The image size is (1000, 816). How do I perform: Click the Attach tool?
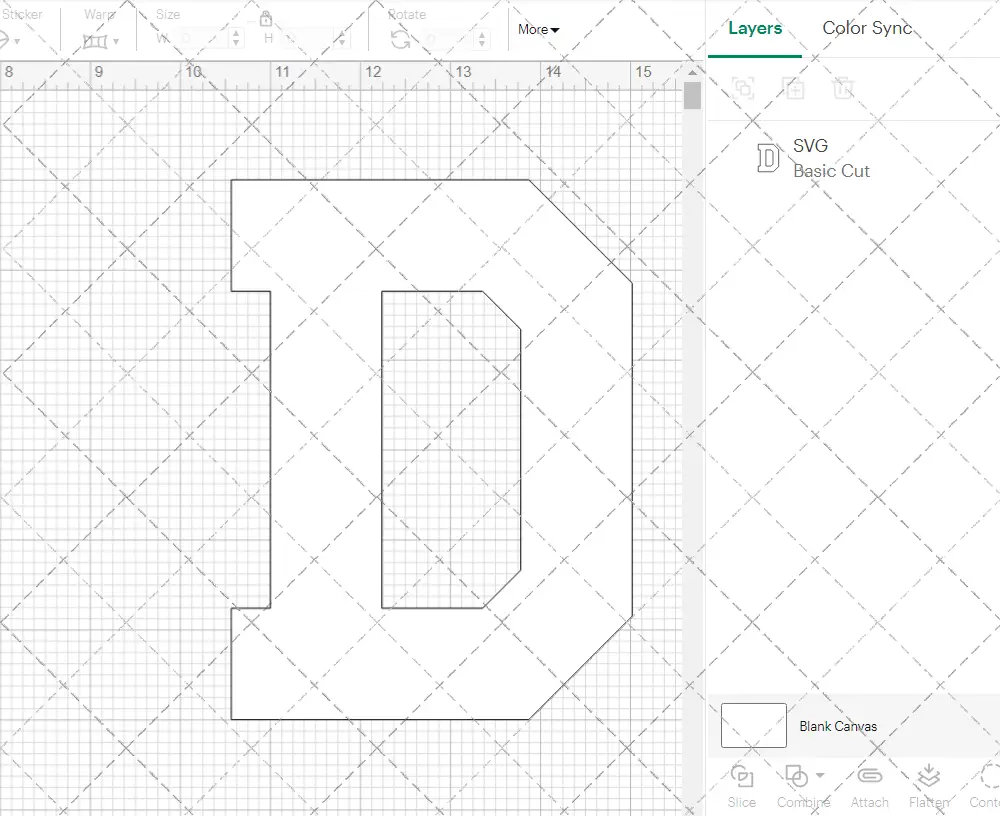tap(869, 787)
